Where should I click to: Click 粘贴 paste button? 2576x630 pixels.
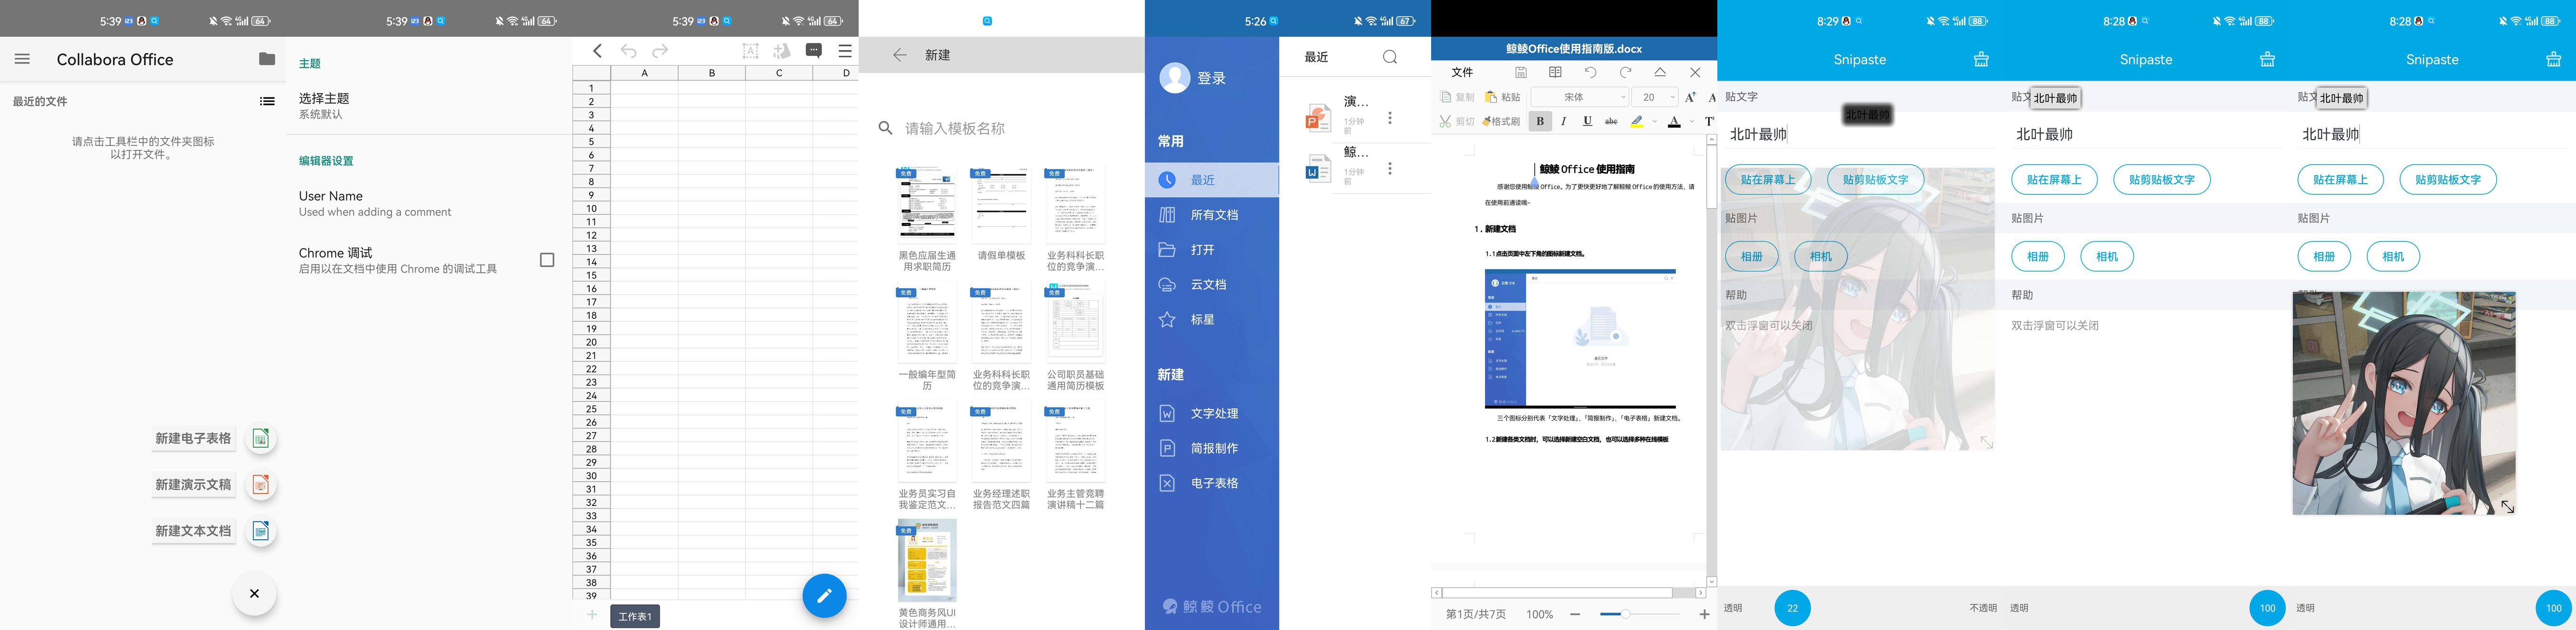click(x=1503, y=97)
